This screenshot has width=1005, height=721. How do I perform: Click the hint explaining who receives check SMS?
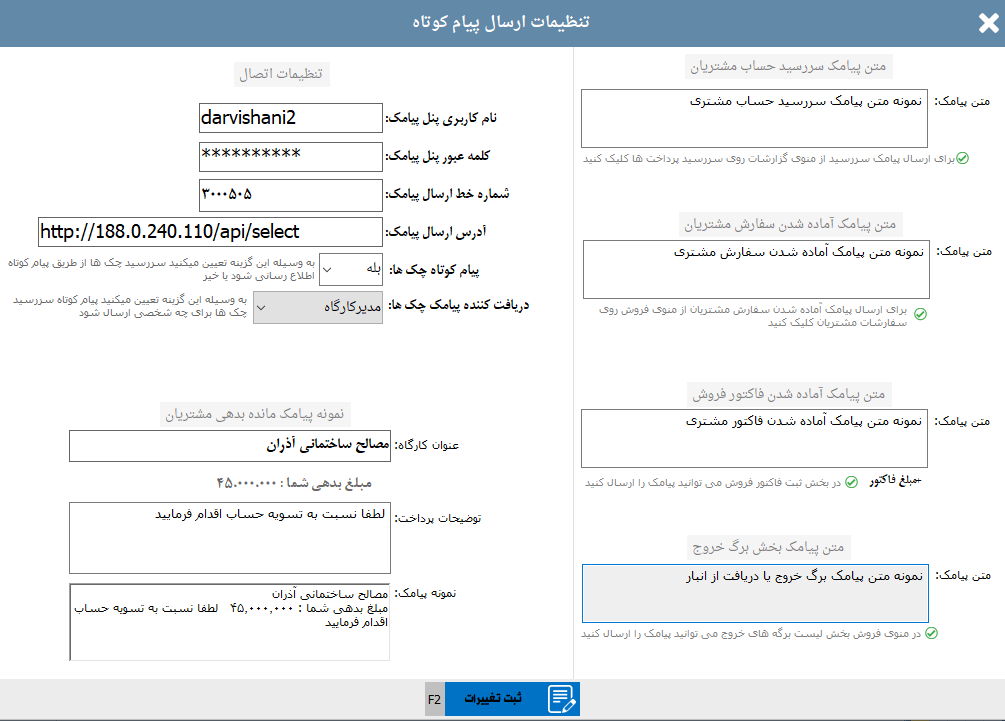[130, 306]
